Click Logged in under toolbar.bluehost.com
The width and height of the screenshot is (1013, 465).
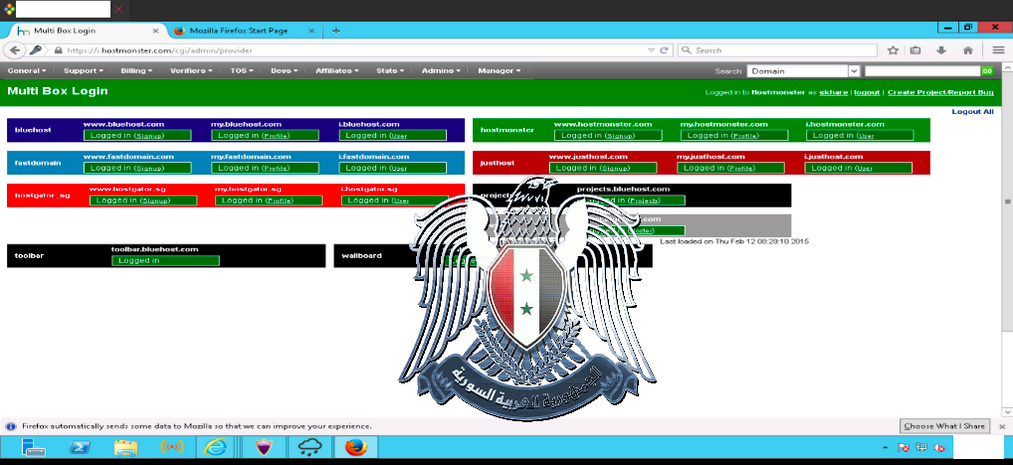(x=165, y=261)
